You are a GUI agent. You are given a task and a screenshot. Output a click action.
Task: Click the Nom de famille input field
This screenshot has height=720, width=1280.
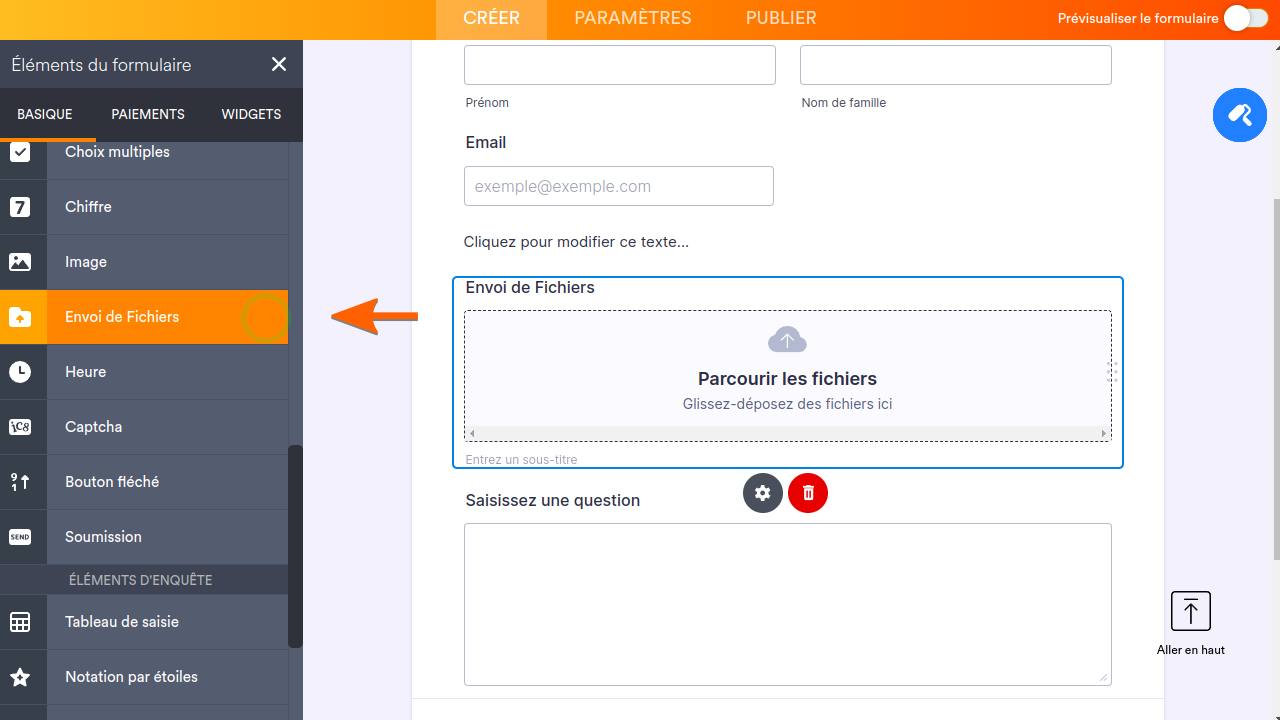coord(956,65)
